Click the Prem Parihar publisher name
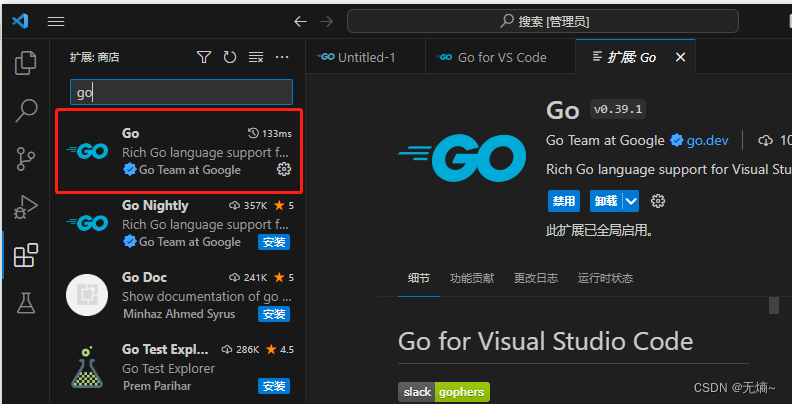The height and width of the screenshot is (404, 792). [x=157, y=386]
